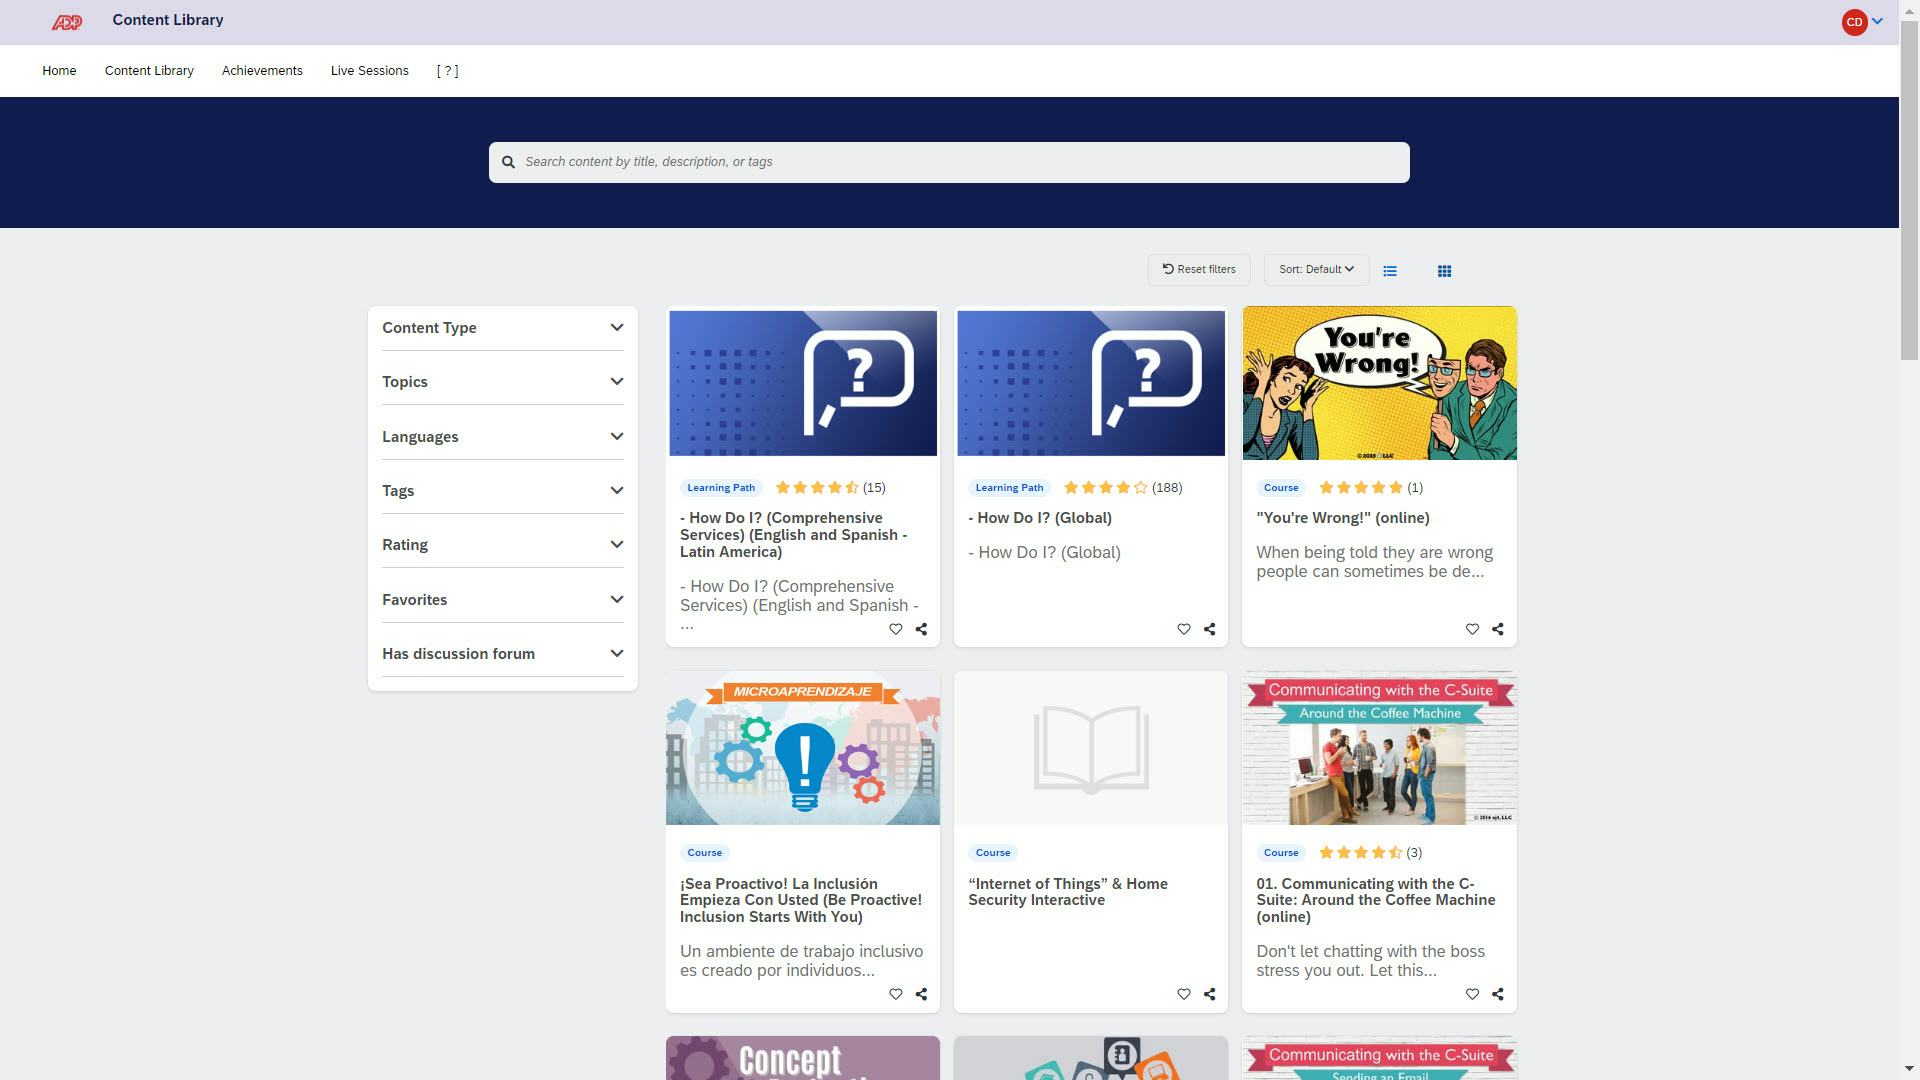Screen dimensions: 1920x1080
Task: Click the ADP logo
Action: (x=67, y=22)
